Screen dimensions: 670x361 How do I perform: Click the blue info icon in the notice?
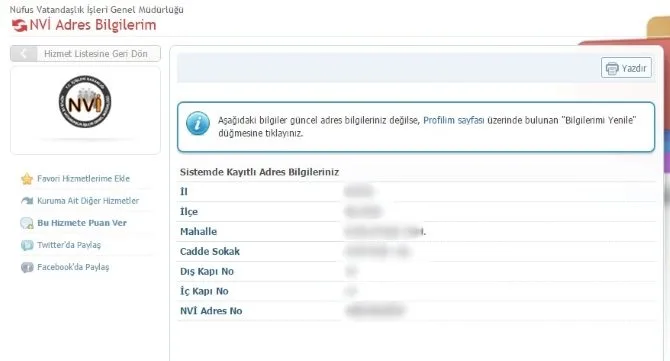click(198, 123)
